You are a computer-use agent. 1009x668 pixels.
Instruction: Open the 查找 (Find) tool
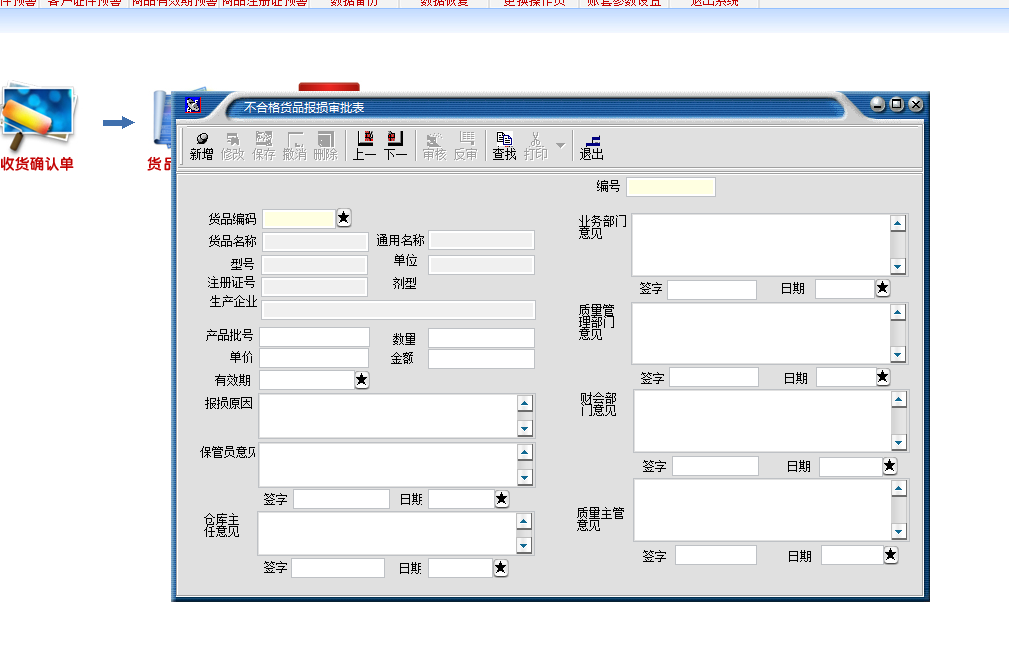click(504, 146)
